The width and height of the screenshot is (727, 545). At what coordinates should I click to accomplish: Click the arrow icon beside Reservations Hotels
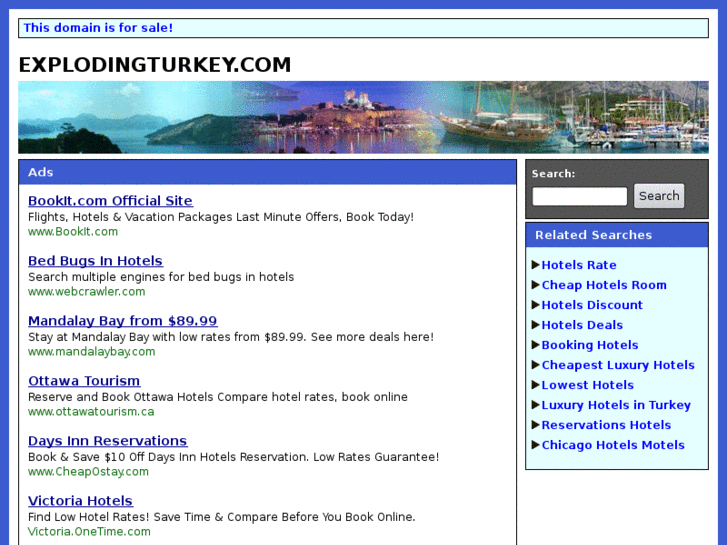coord(536,424)
